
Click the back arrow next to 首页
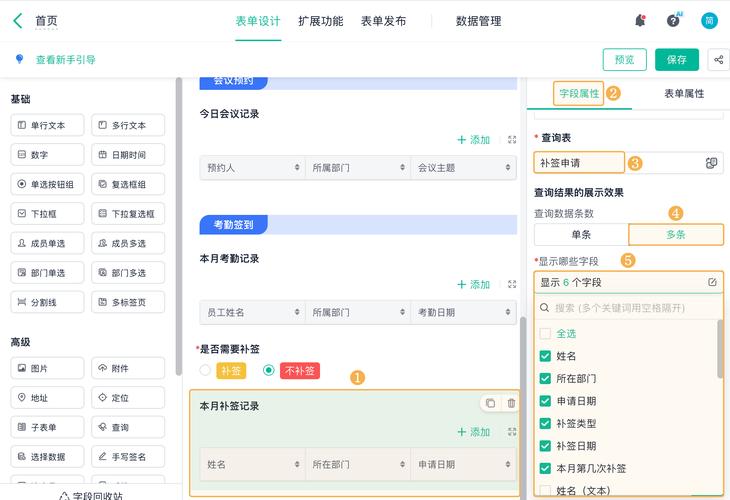[18, 21]
